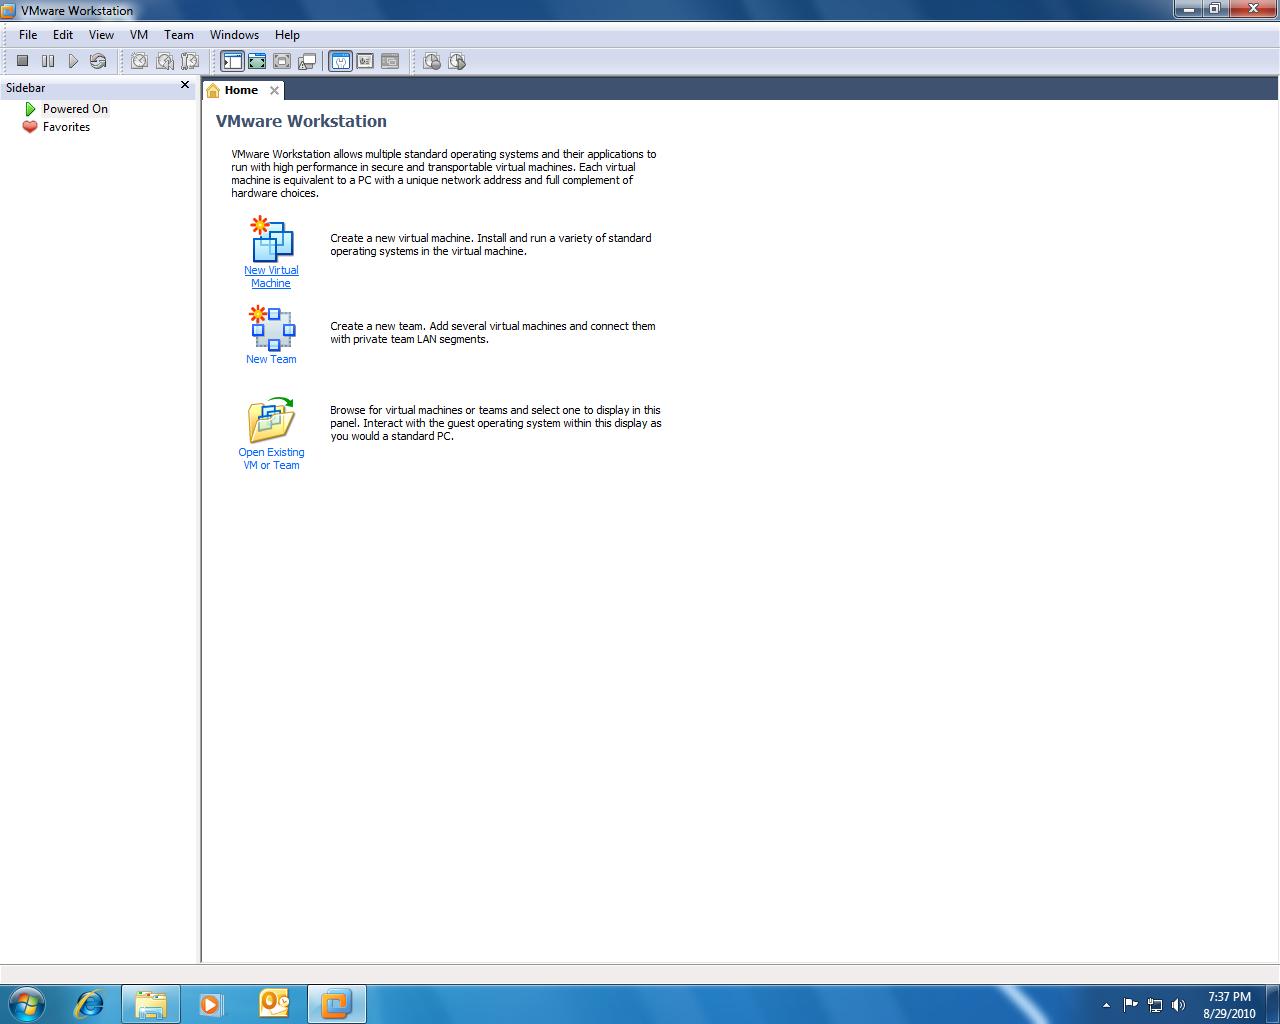The height and width of the screenshot is (1024, 1280).
Task: Open the Snapshot Manager toolbar icon
Action: (190, 61)
